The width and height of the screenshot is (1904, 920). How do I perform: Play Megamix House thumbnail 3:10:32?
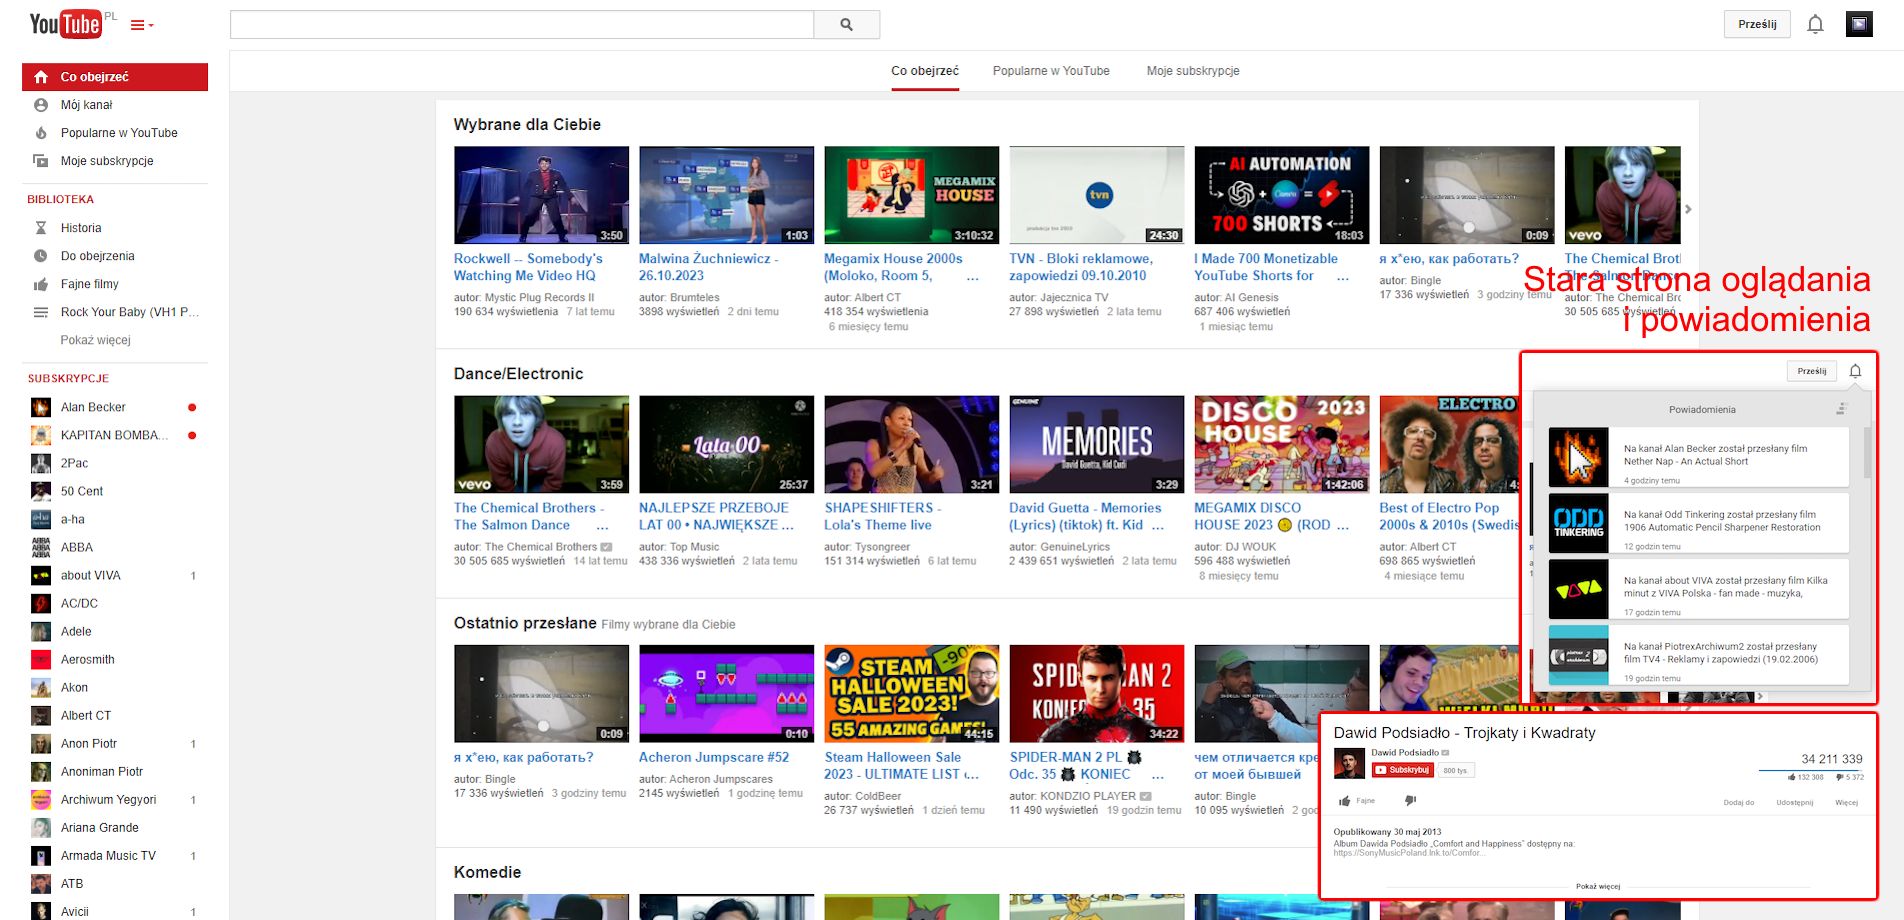click(x=911, y=195)
